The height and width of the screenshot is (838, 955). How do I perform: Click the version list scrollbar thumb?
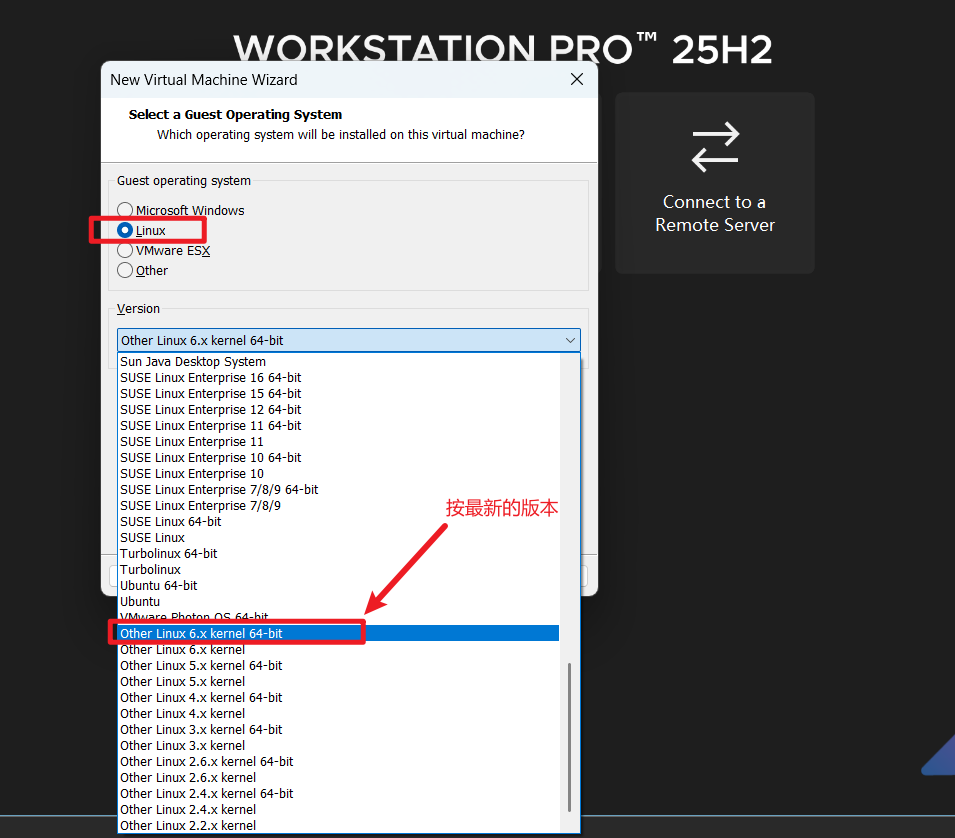[x=569, y=738]
